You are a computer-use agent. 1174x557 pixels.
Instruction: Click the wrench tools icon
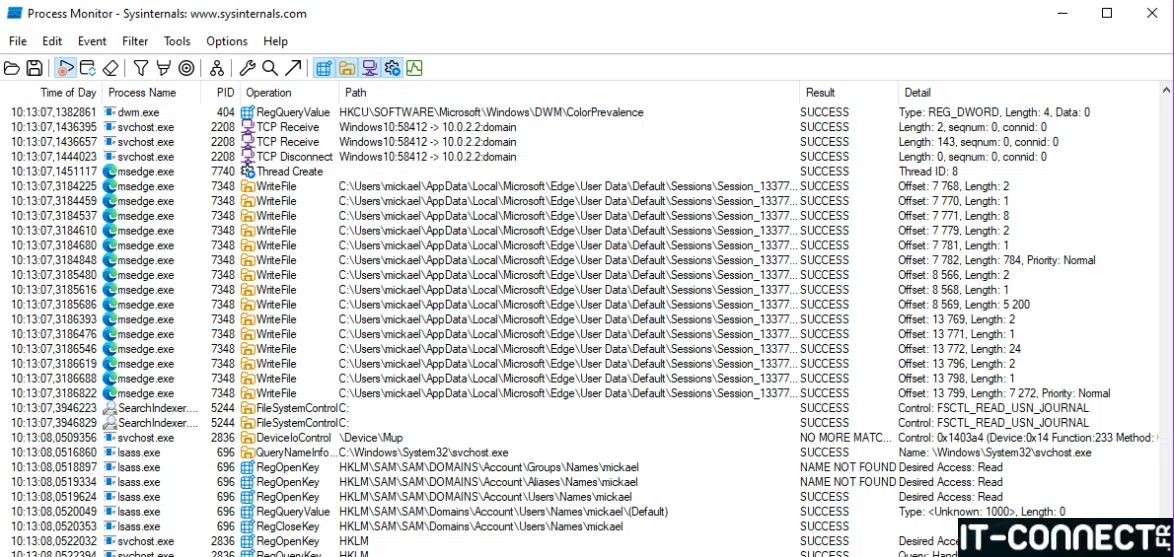click(x=248, y=68)
